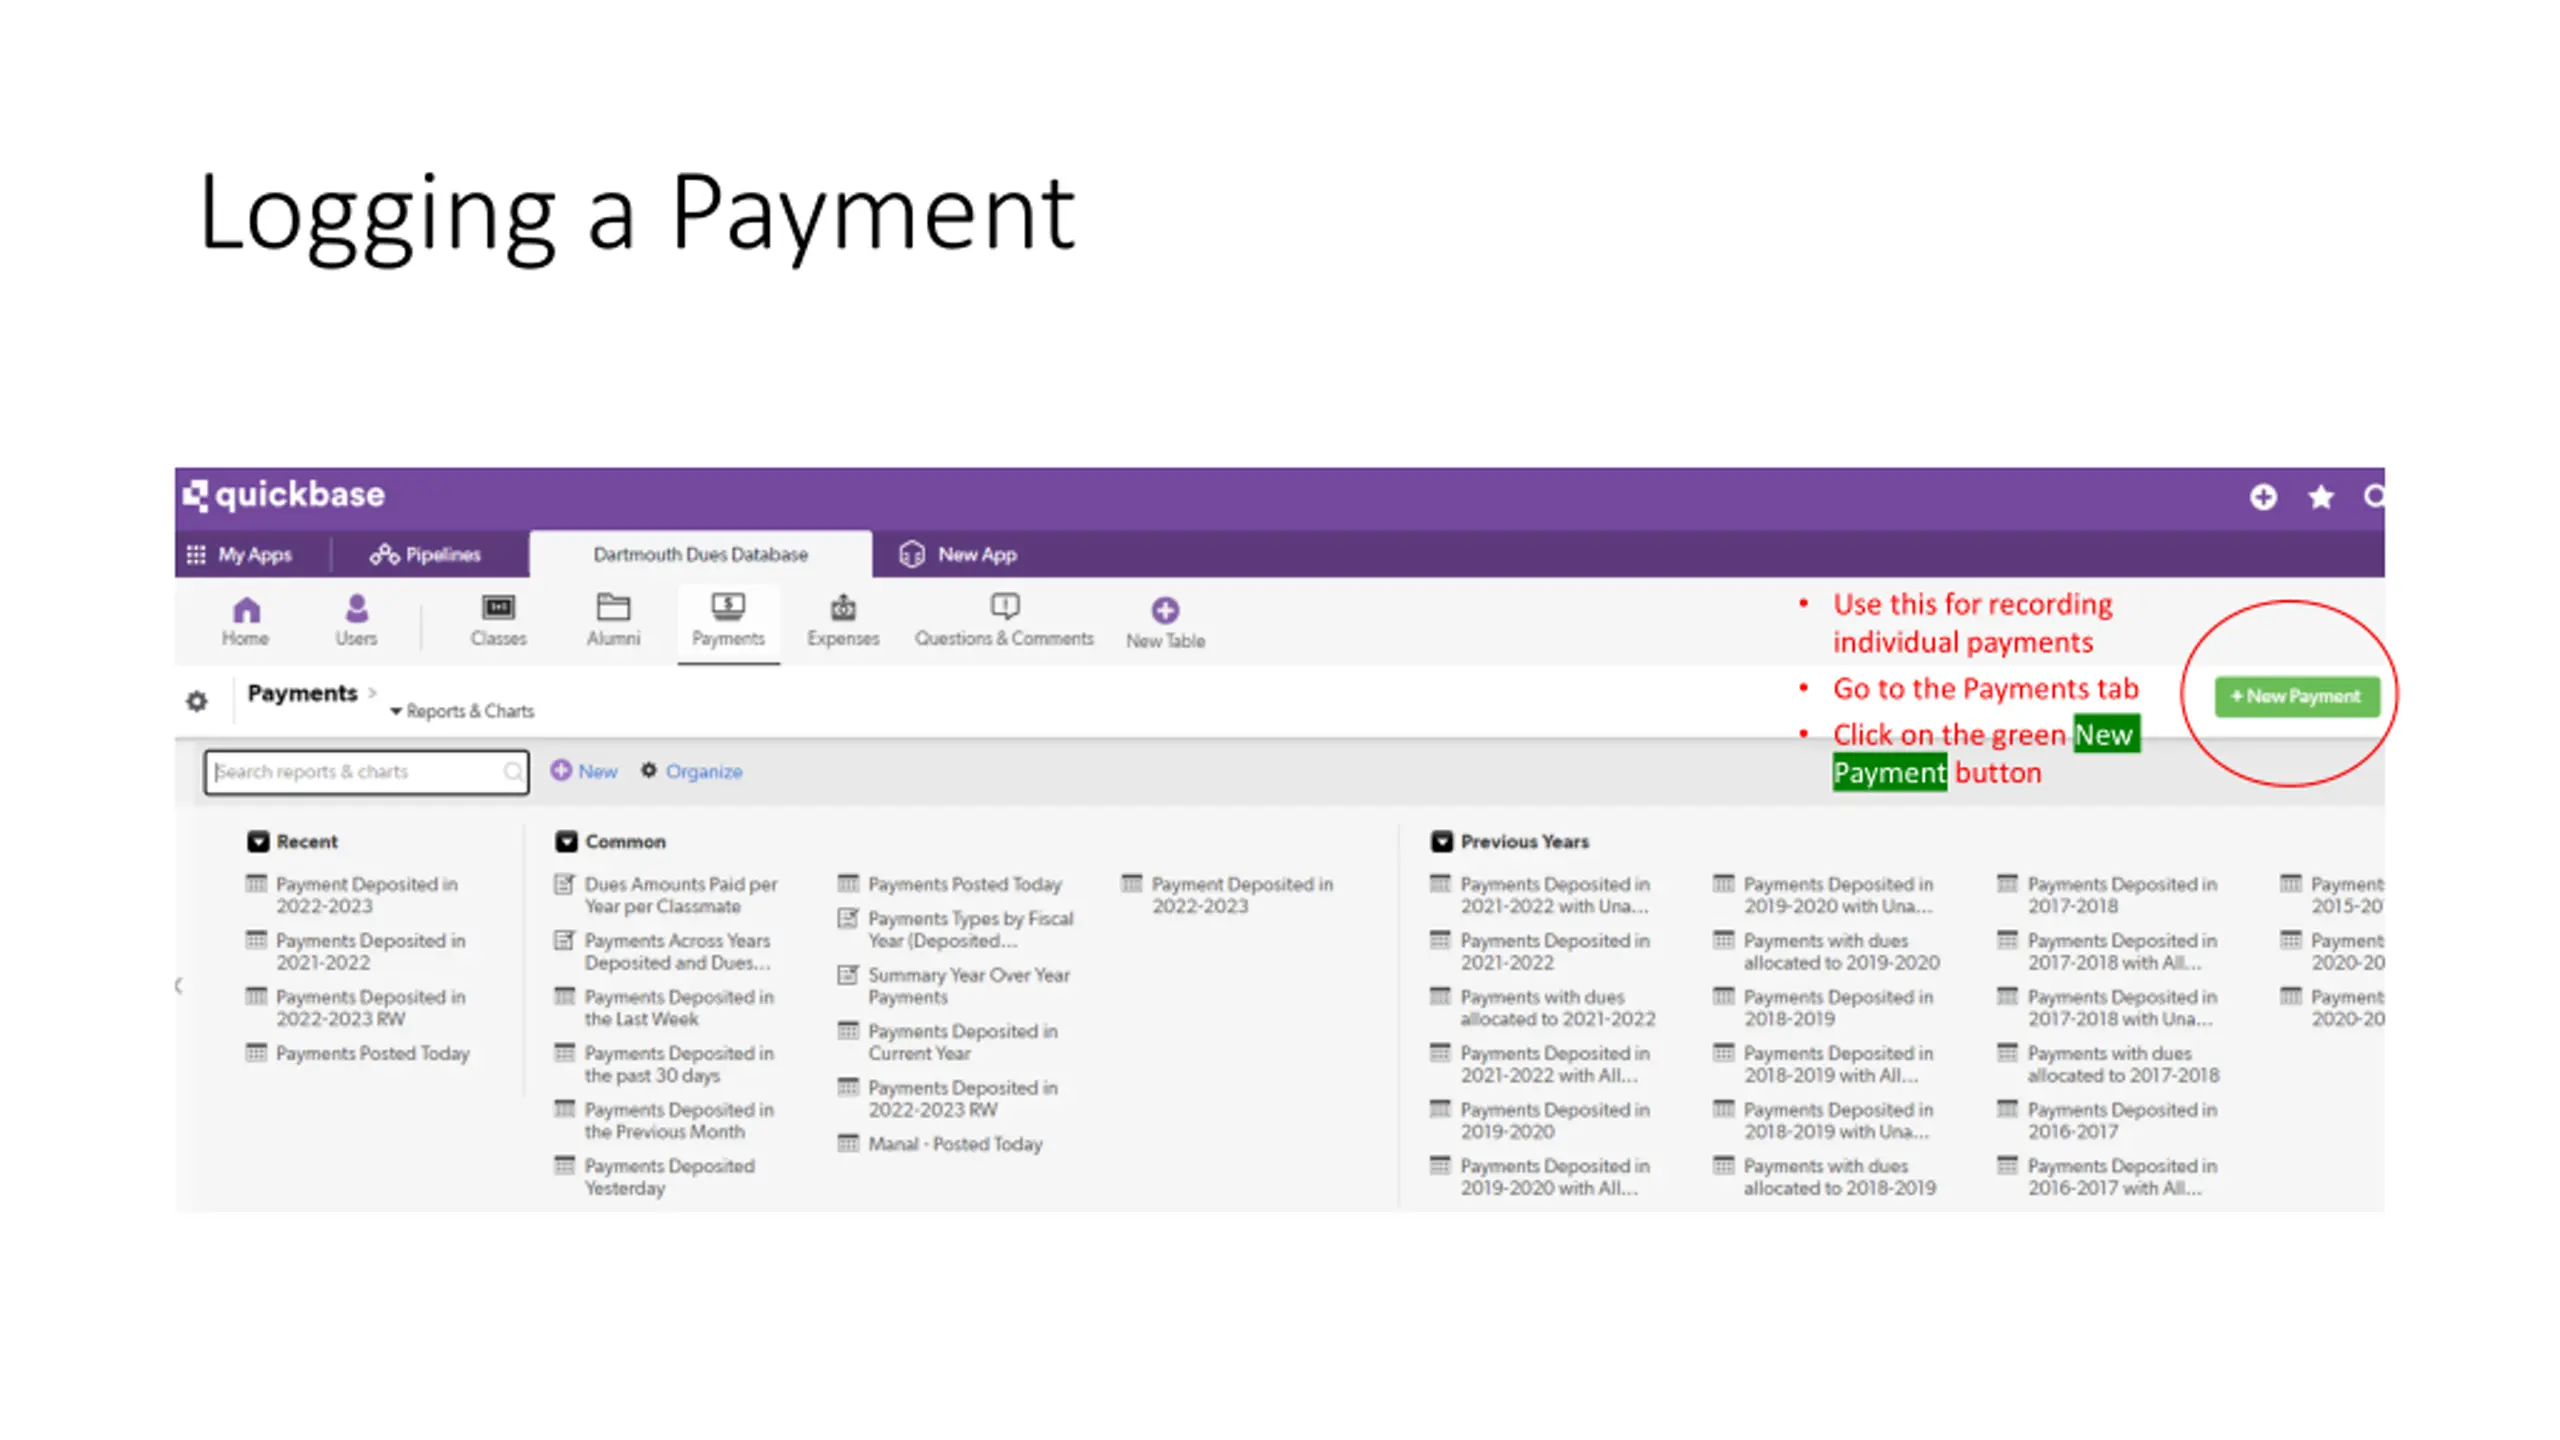Click the plus create icon in header

[2263, 497]
